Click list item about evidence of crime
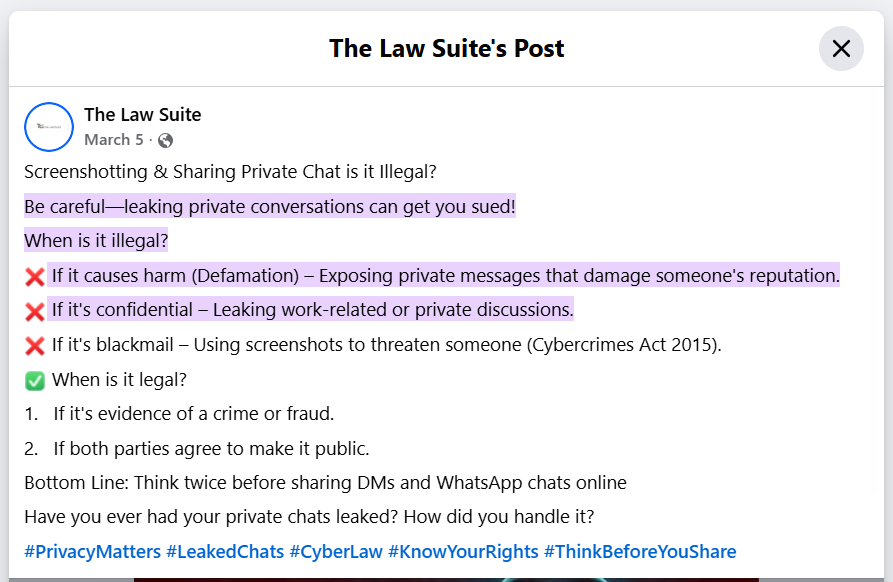The image size is (893, 582). tap(179, 413)
